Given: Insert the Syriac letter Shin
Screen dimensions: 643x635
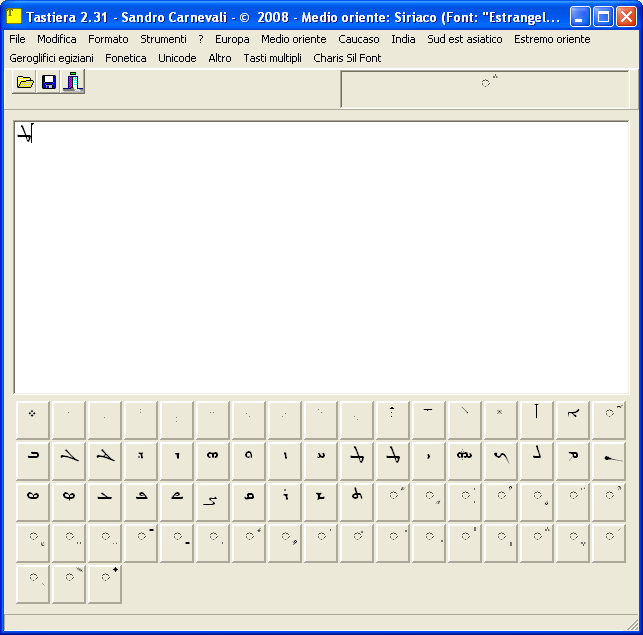Looking at the screenshot, I should click(321, 502).
